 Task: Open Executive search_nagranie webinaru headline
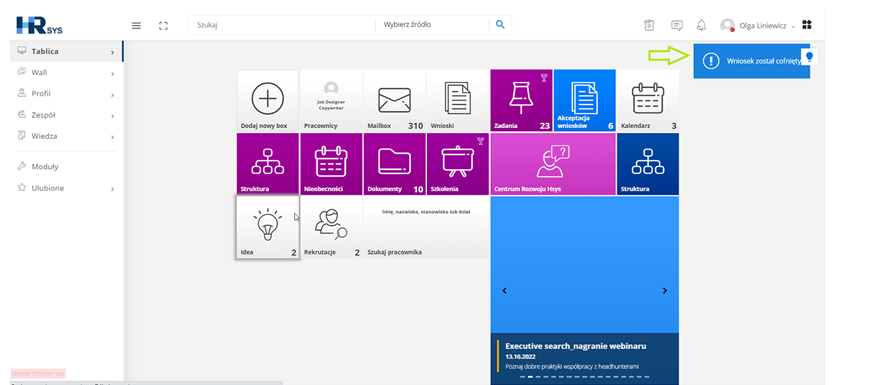(576, 346)
